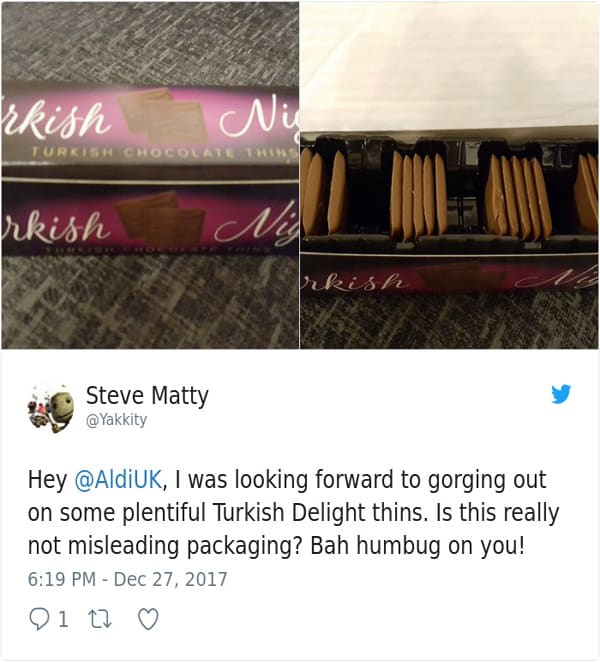Retweet using the retweet arrows icon

(x=100, y=619)
